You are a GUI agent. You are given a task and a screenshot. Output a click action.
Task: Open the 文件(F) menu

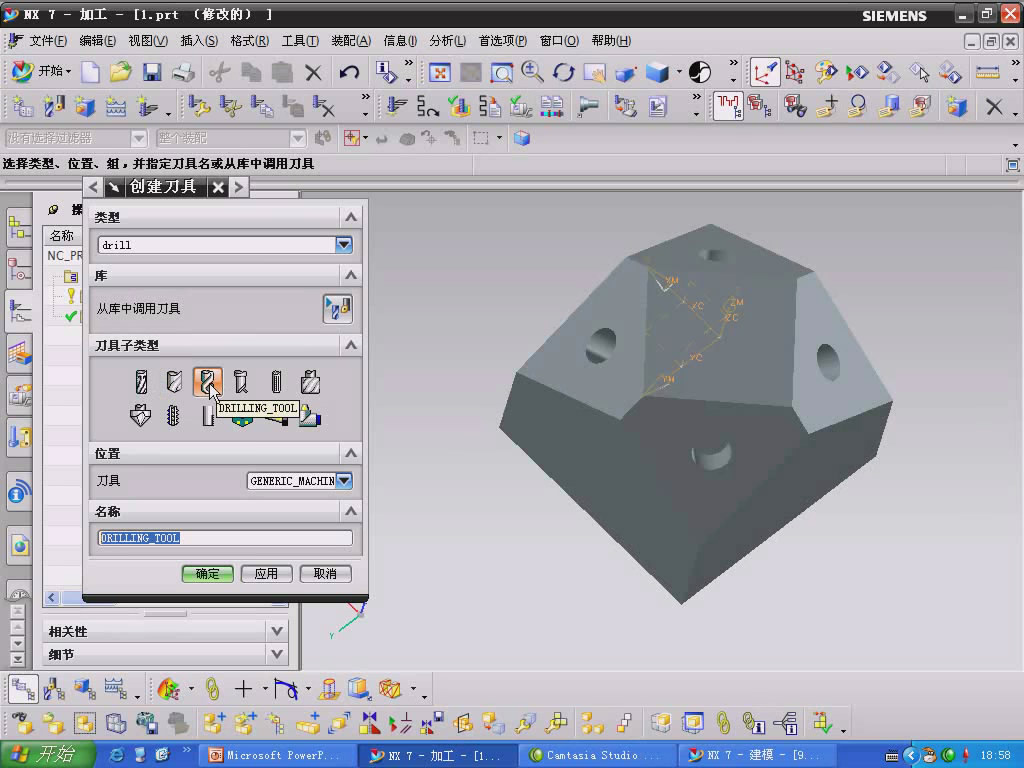pos(48,40)
